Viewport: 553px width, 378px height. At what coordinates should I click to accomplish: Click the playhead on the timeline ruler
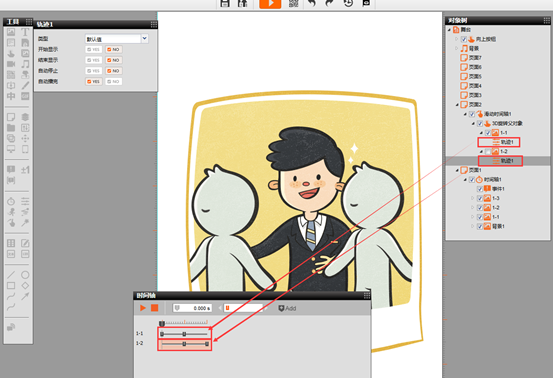(x=162, y=323)
